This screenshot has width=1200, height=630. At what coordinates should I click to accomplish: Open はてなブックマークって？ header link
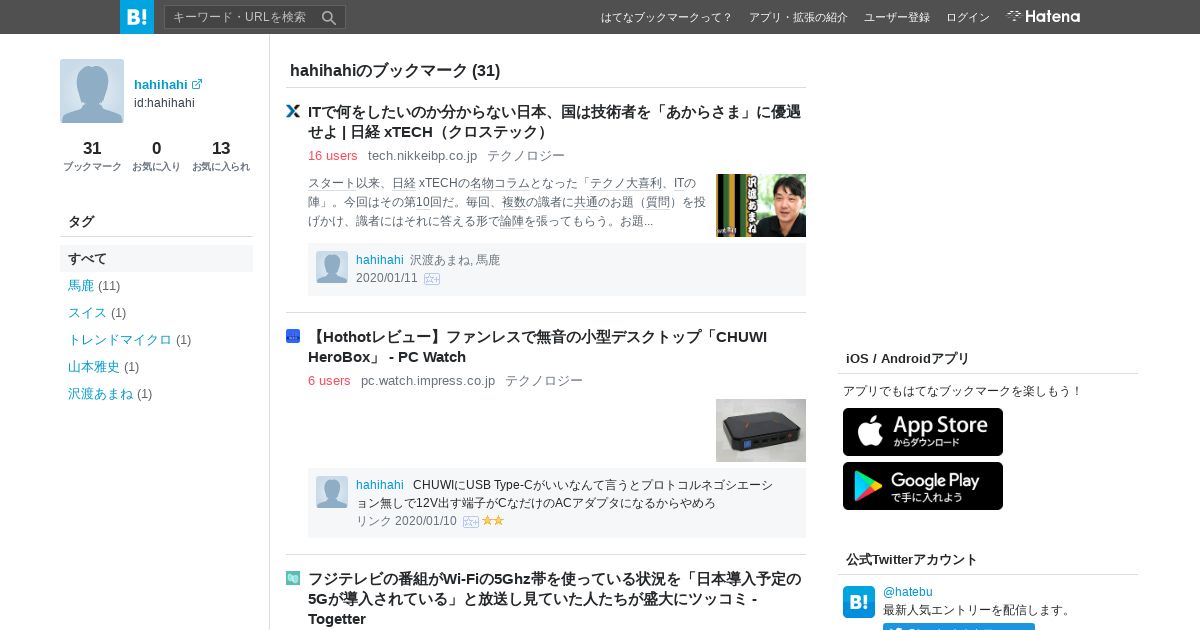pos(667,17)
